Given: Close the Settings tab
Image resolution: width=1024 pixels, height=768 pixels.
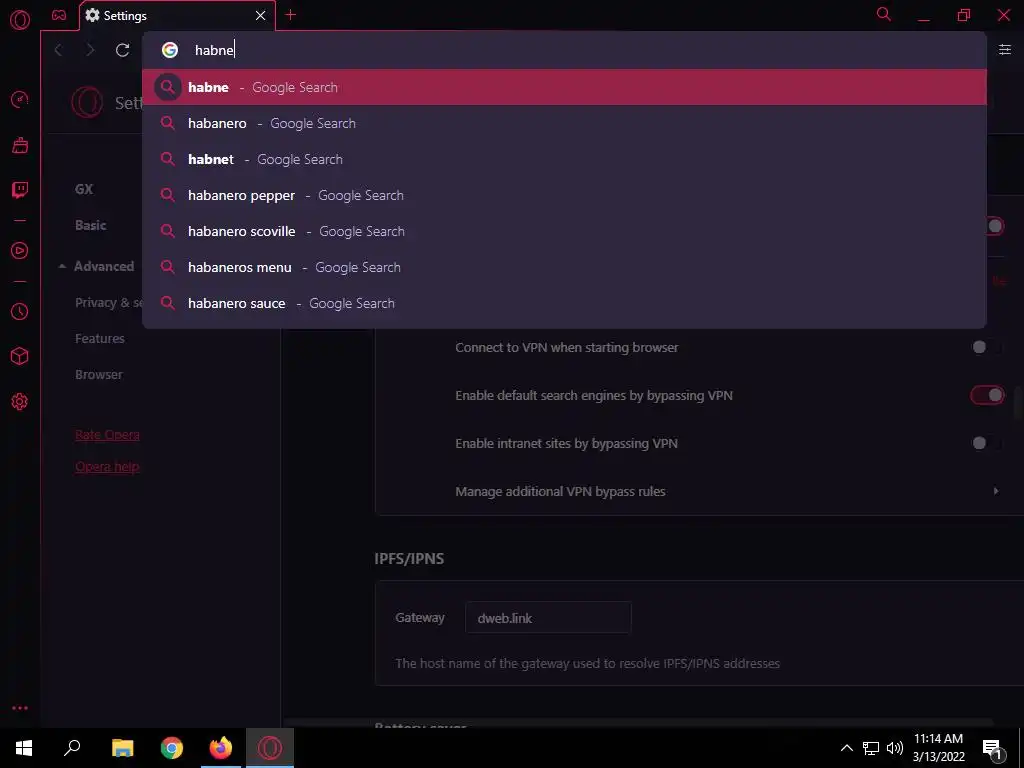Looking at the screenshot, I should click(x=261, y=16).
